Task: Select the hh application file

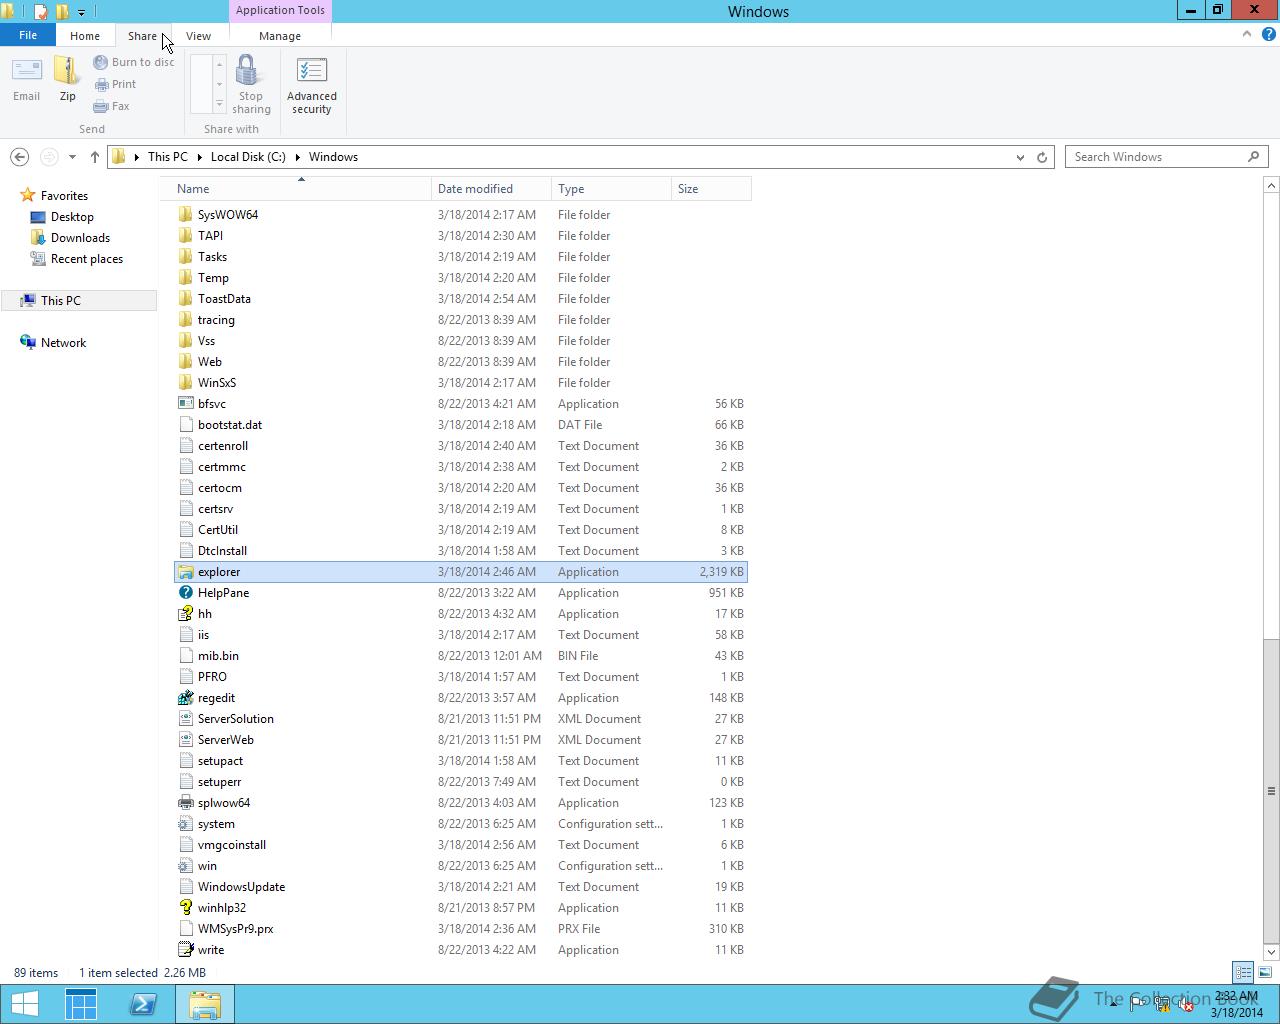Action: coord(205,614)
